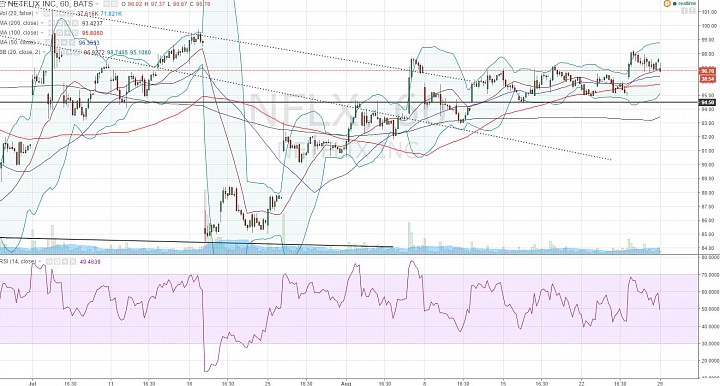
Task: Select the 94.50 horizontal line price label
Action: click(707, 102)
